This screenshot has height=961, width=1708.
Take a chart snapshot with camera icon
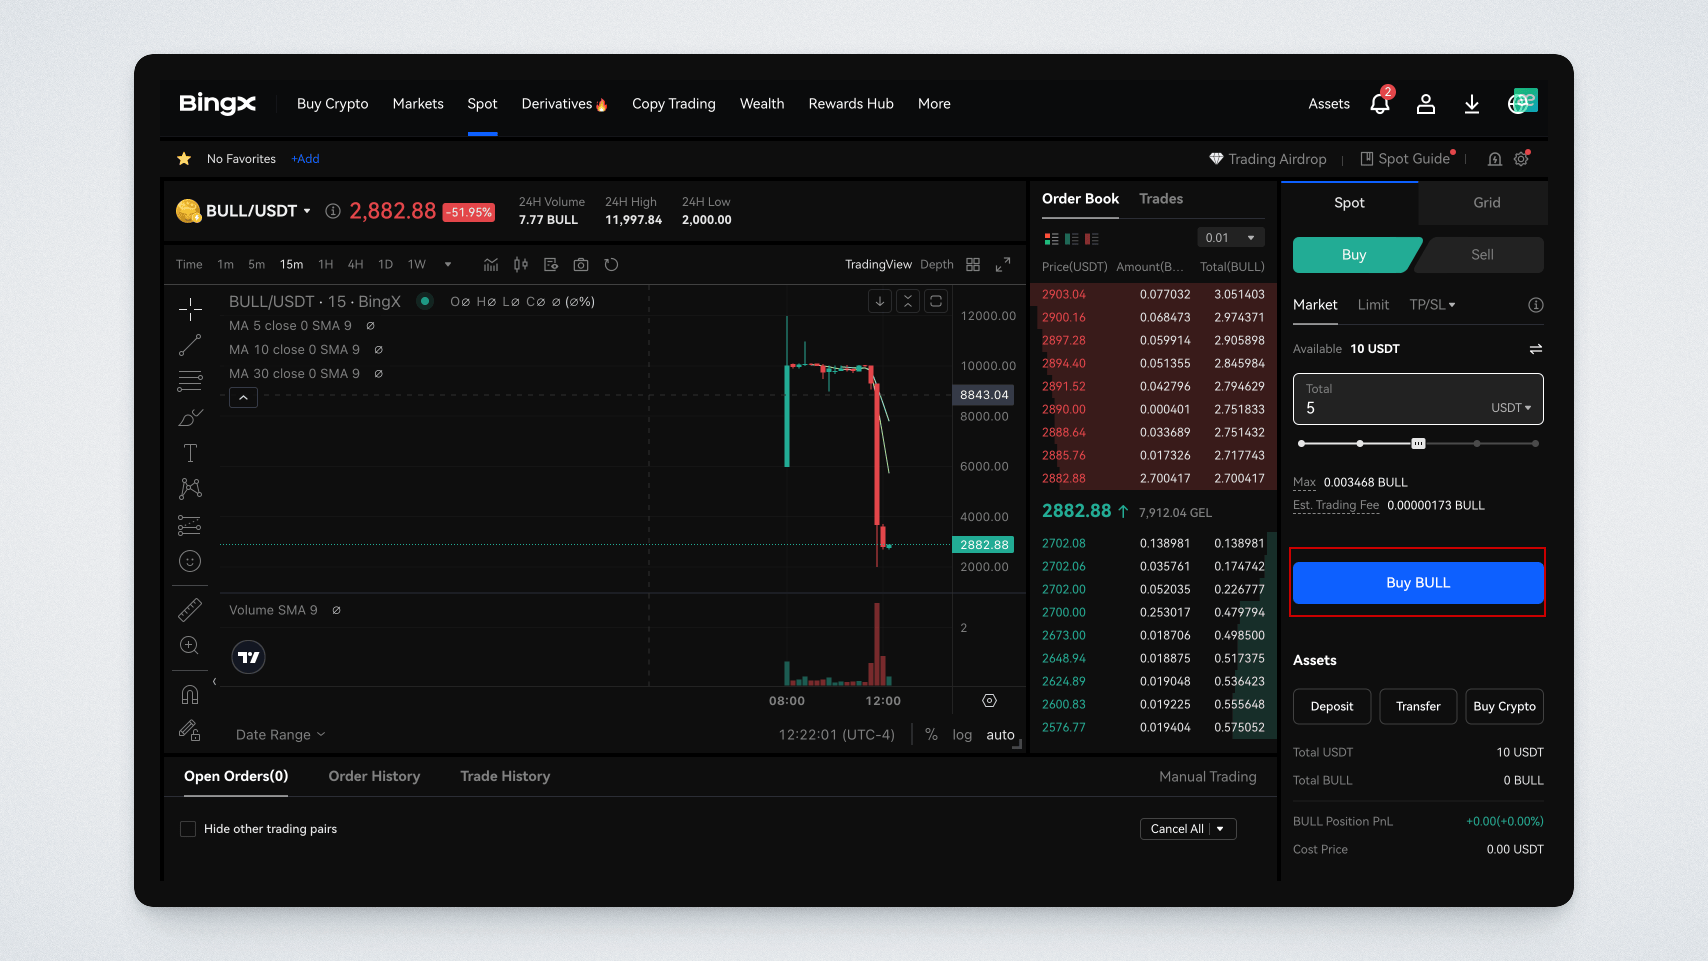(581, 265)
